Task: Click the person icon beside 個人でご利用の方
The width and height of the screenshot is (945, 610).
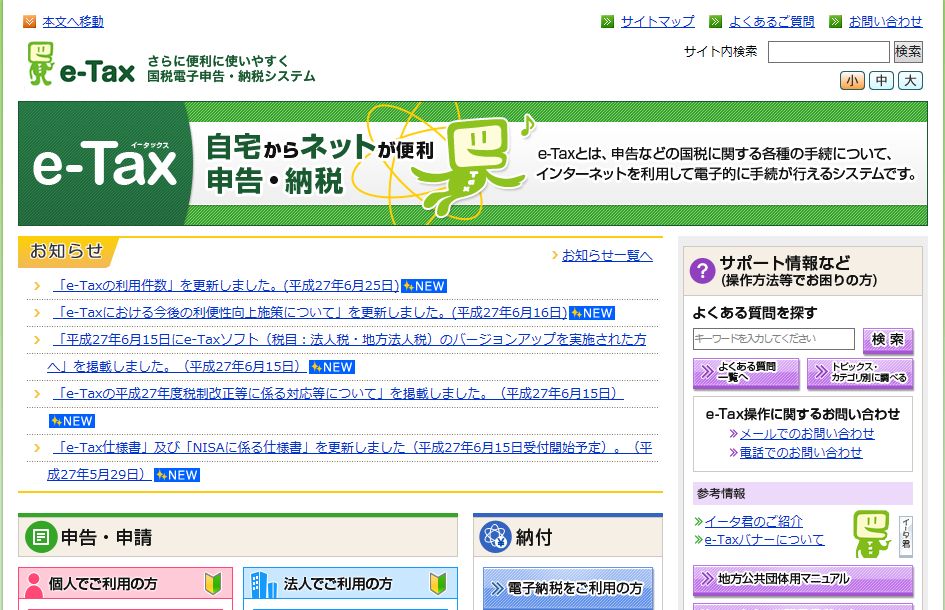Action: [x=34, y=585]
